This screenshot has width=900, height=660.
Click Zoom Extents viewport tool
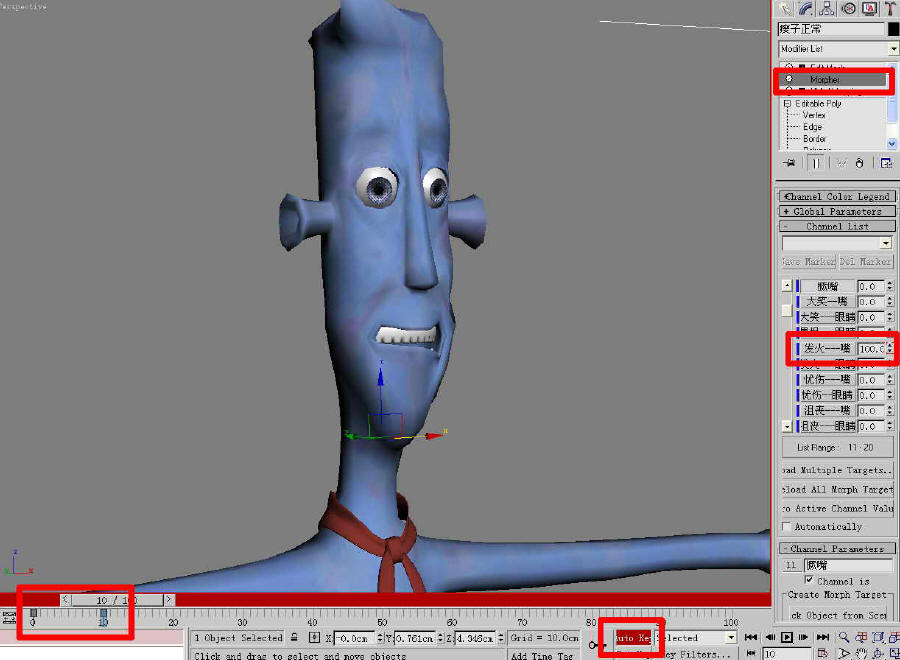[x=878, y=637]
